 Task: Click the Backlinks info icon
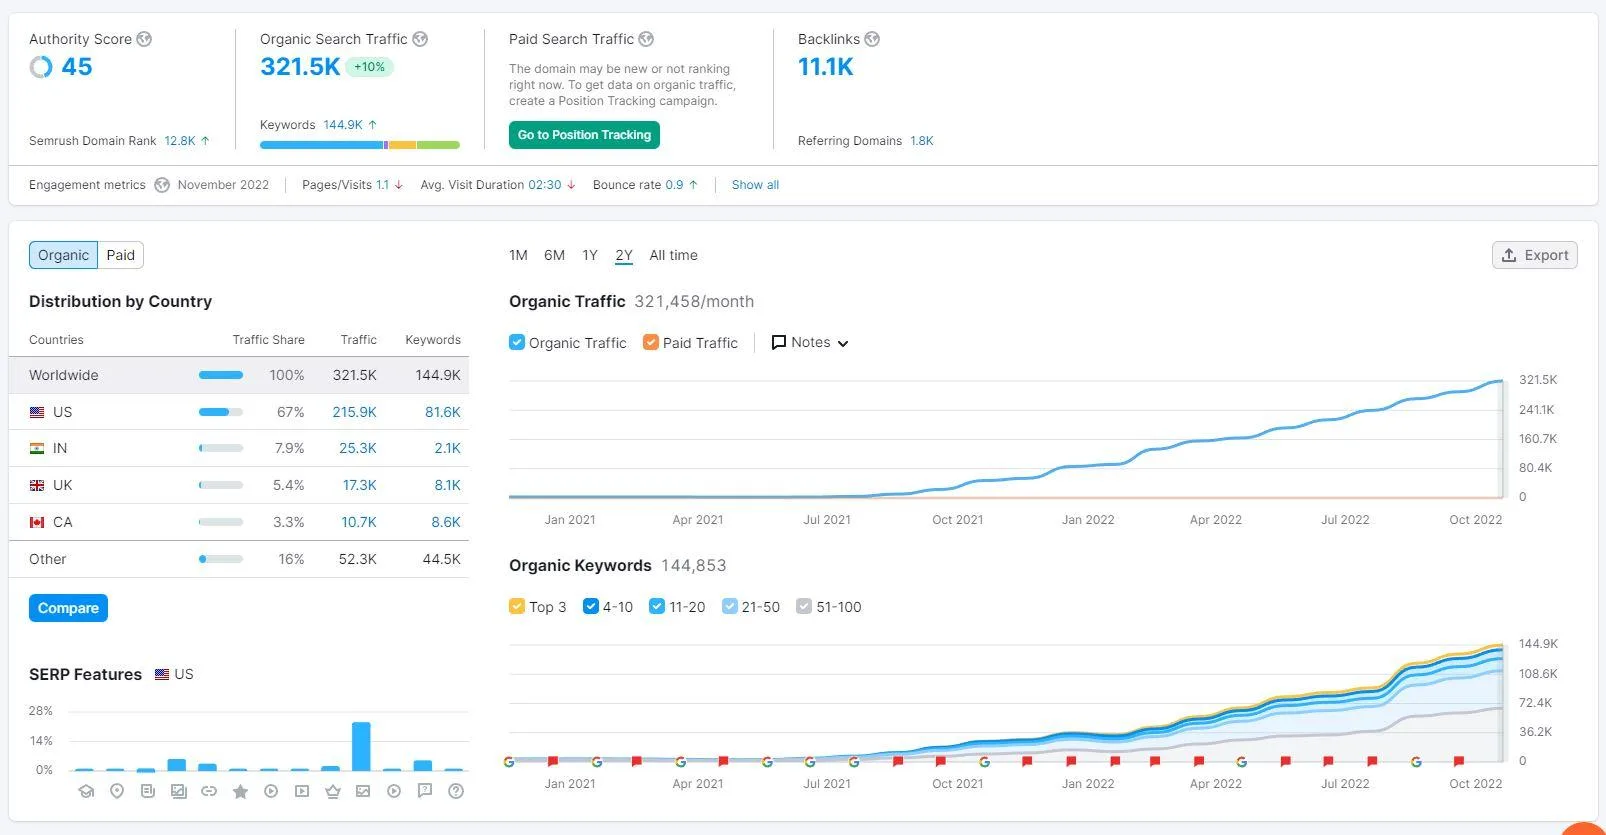872,39
